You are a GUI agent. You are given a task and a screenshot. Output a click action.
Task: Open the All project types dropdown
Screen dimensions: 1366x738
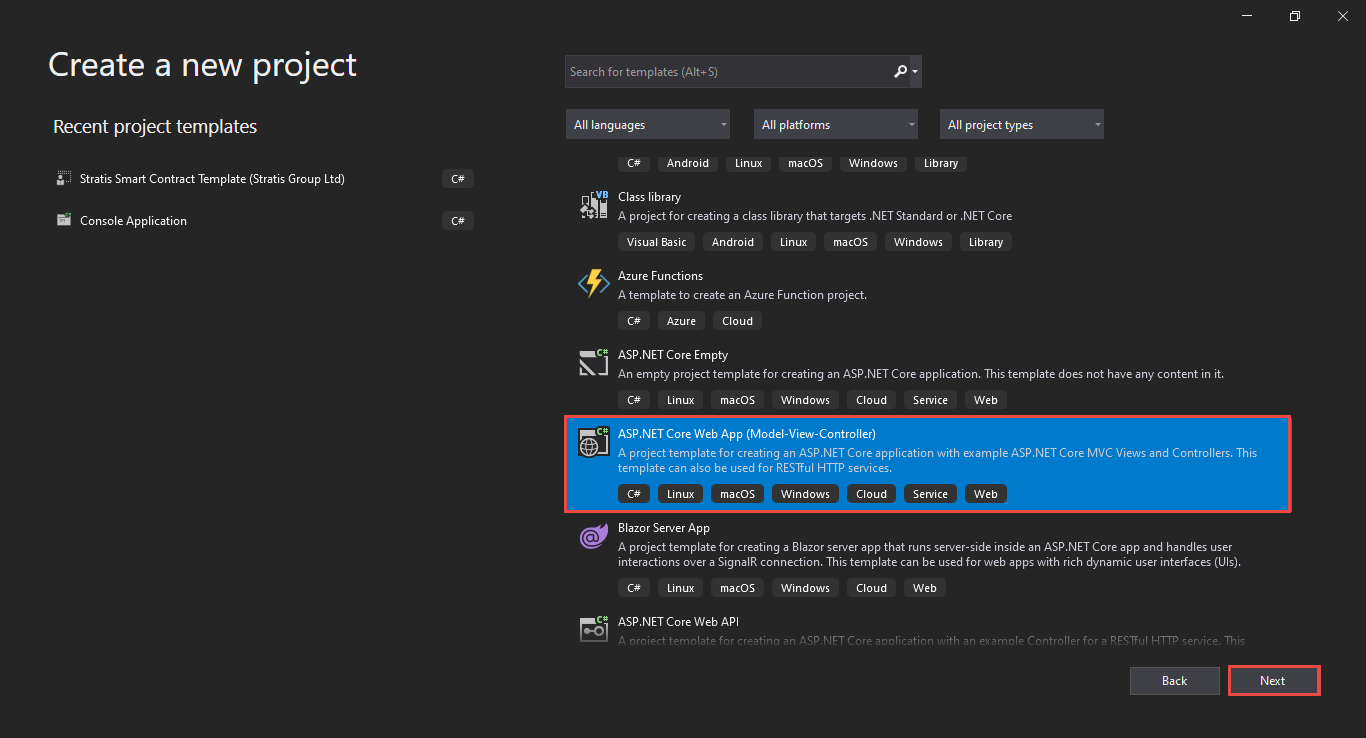pyautogui.click(x=1021, y=125)
